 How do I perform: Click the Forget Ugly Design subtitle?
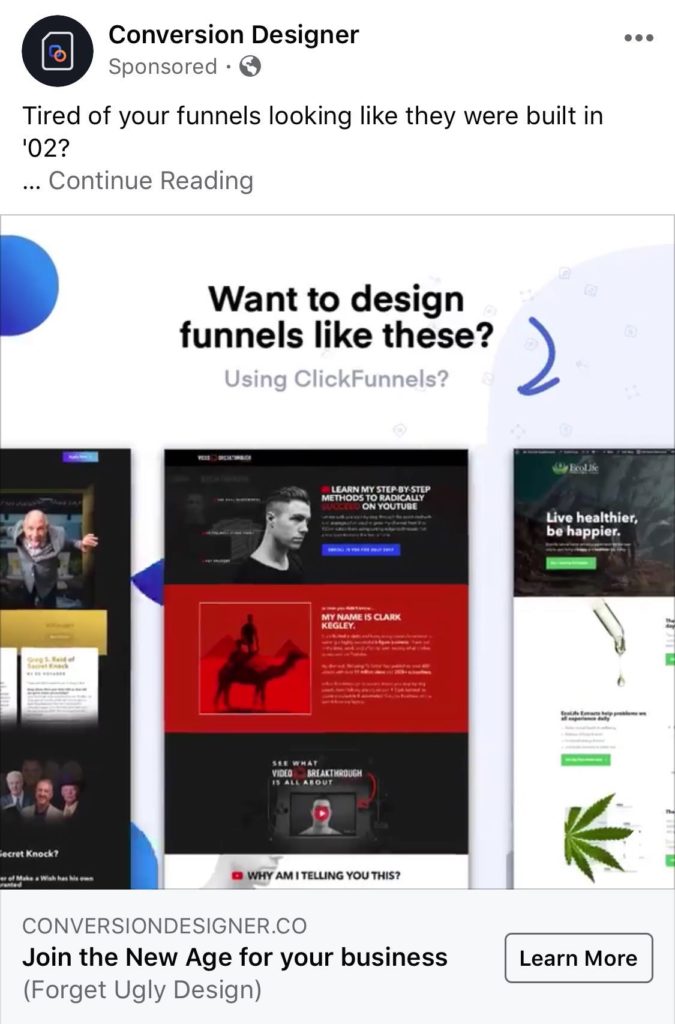coord(142,989)
